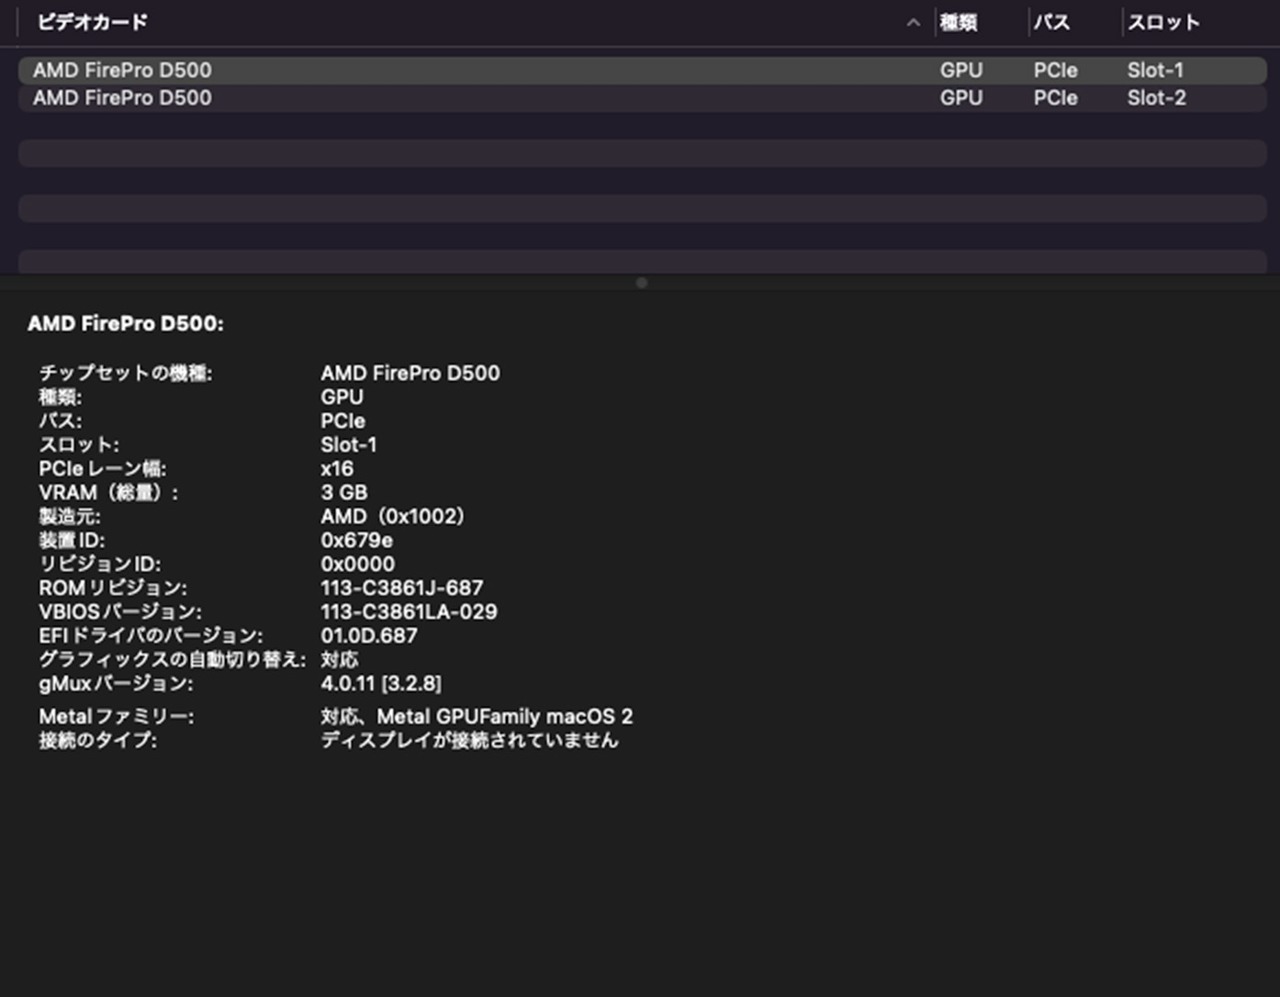Screen dimensions: 1280x997
Task: Click the グラフィックスの自動切り替え value 対応
Action: (339, 660)
